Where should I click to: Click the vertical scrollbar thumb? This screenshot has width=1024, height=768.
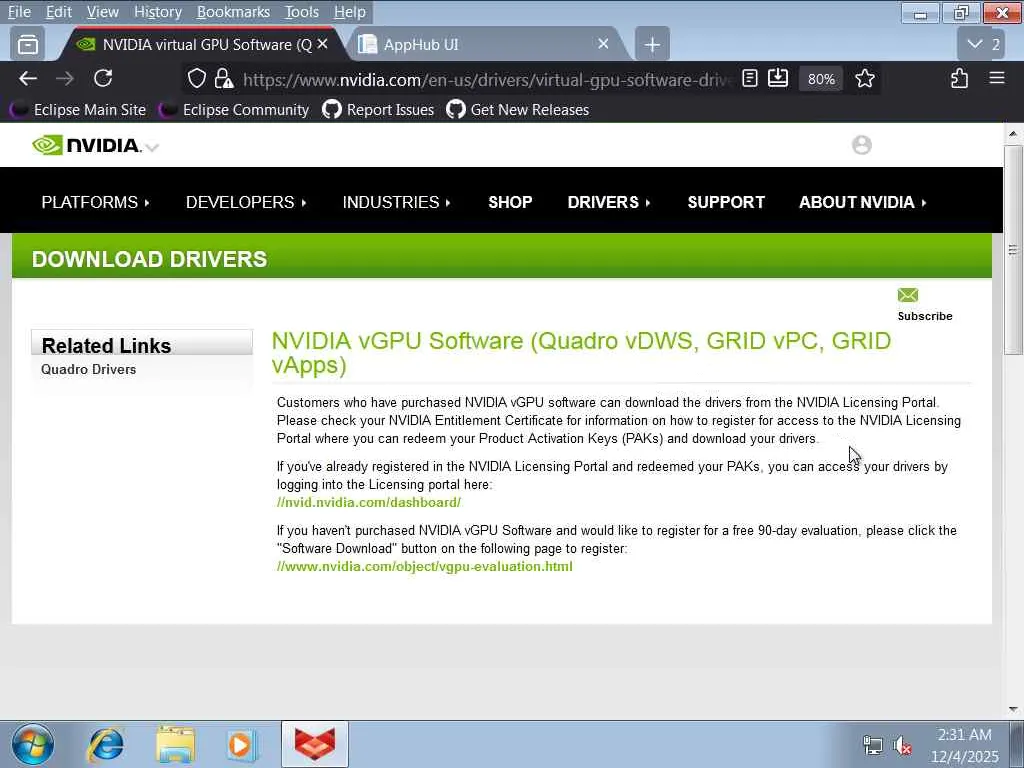tap(1013, 250)
